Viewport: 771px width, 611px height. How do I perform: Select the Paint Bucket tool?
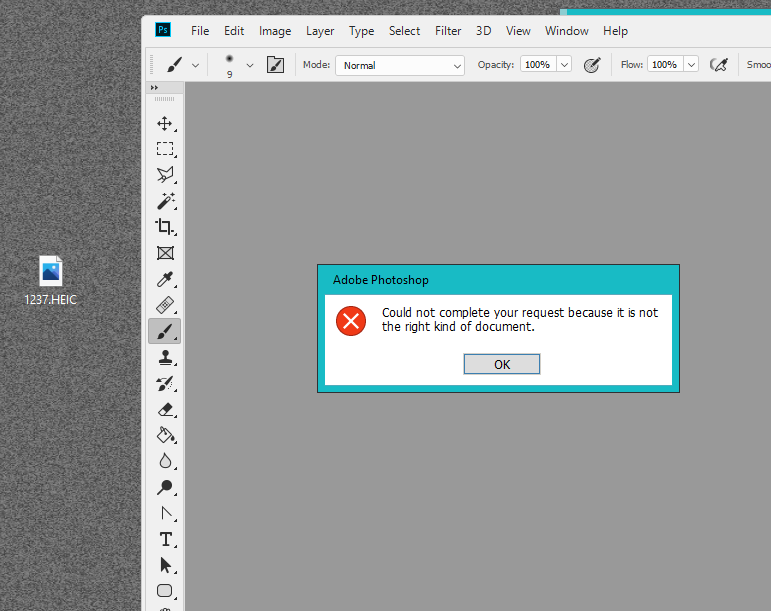pos(165,435)
